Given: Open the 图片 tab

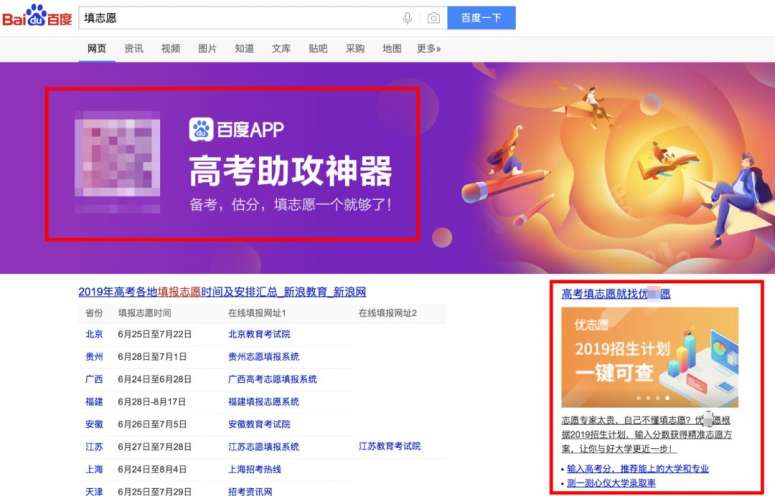Looking at the screenshot, I should pos(207,48).
